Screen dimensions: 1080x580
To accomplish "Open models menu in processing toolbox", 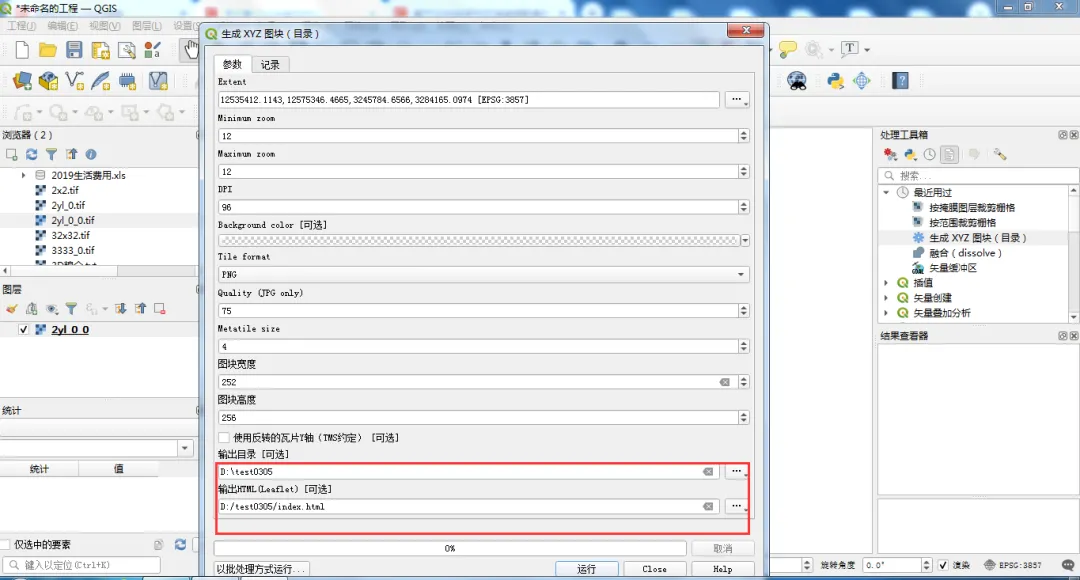I will click(891, 154).
